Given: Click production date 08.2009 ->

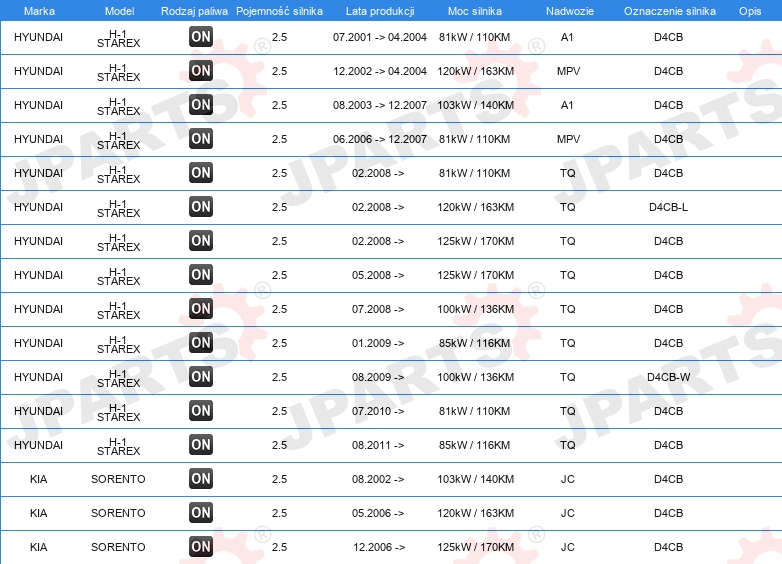Looking at the screenshot, I should click(378, 377).
